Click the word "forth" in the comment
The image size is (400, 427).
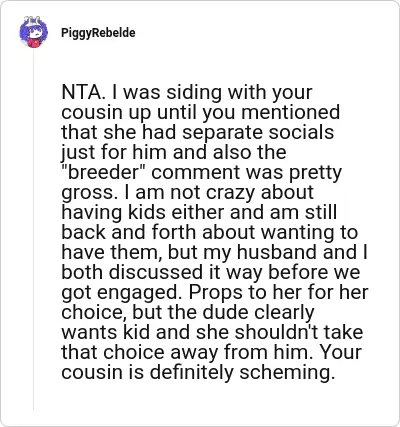(173, 232)
